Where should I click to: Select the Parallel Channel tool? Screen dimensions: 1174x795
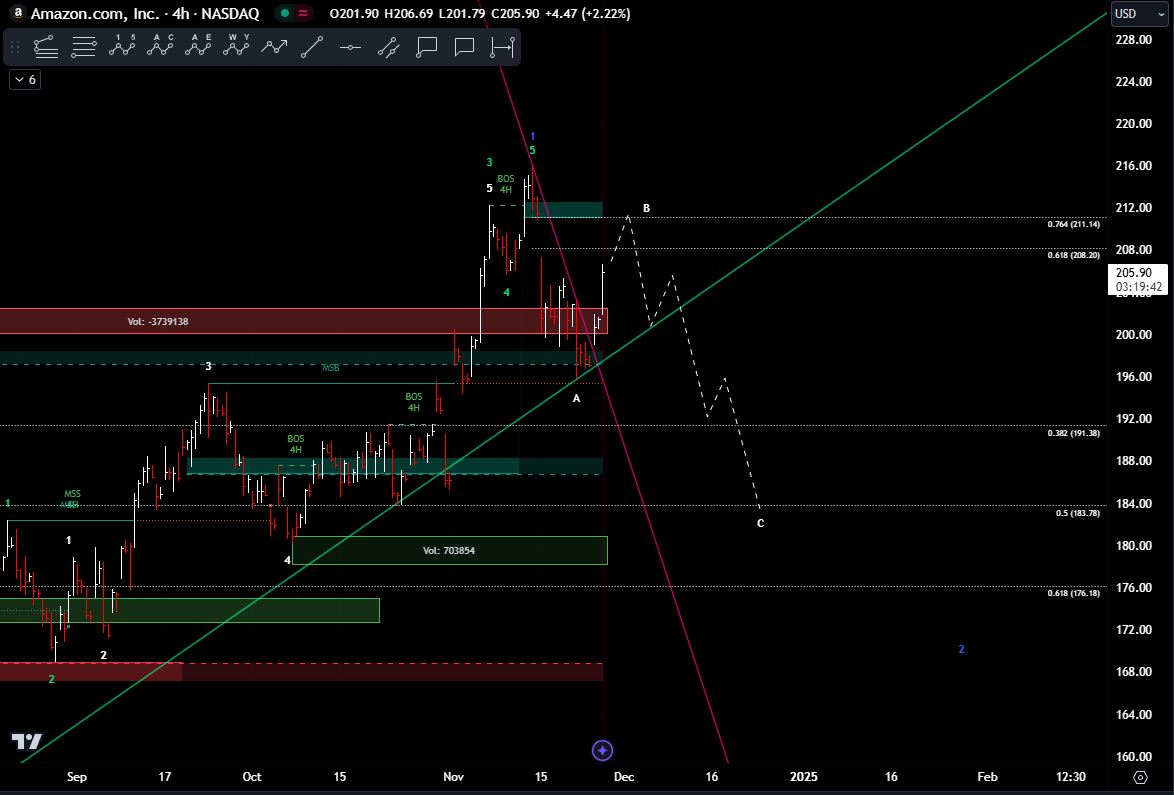pyautogui.click(x=388, y=47)
